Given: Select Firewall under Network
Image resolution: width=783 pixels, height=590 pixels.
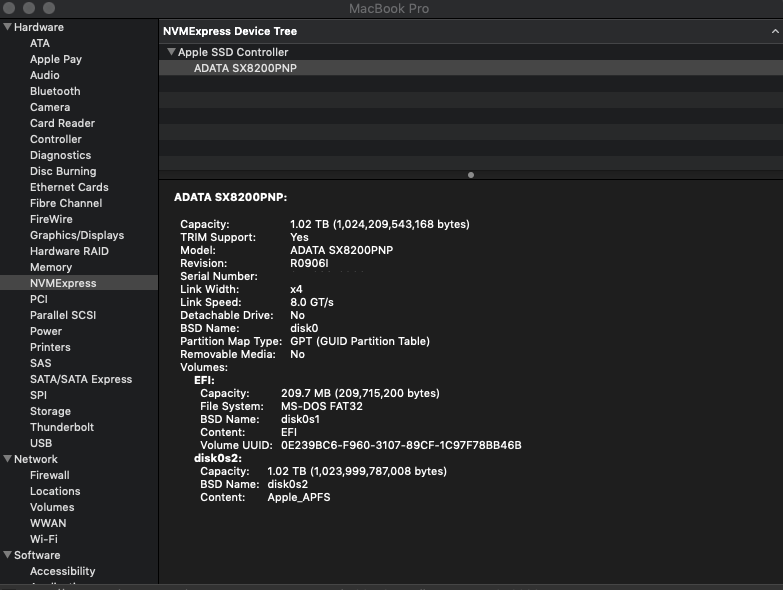Looking at the screenshot, I should pyautogui.click(x=49, y=475).
